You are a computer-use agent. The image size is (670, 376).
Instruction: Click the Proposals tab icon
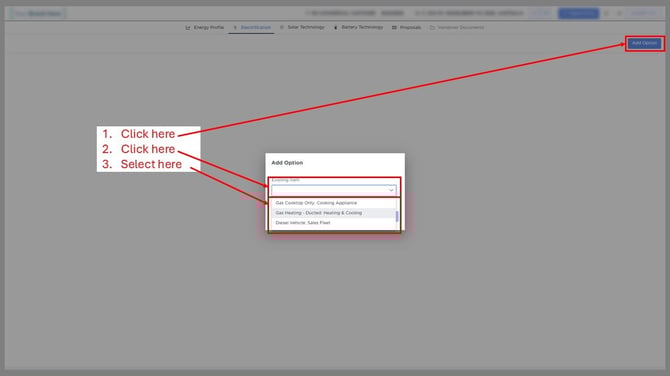[x=394, y=27]
